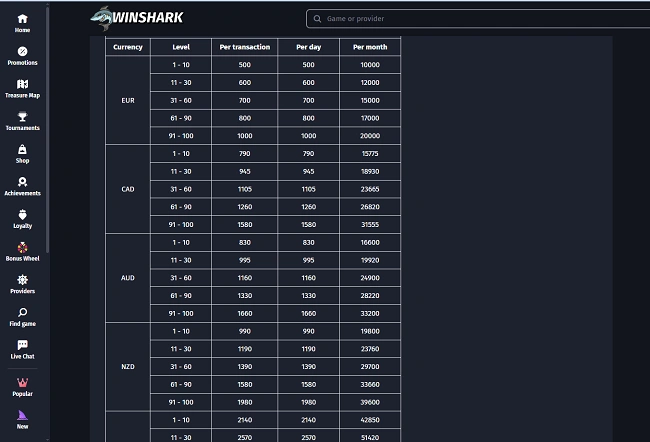This screenshot has width=650, height=442.
Task: Click the 33660 per month value
Action: (x=370, y=384)
